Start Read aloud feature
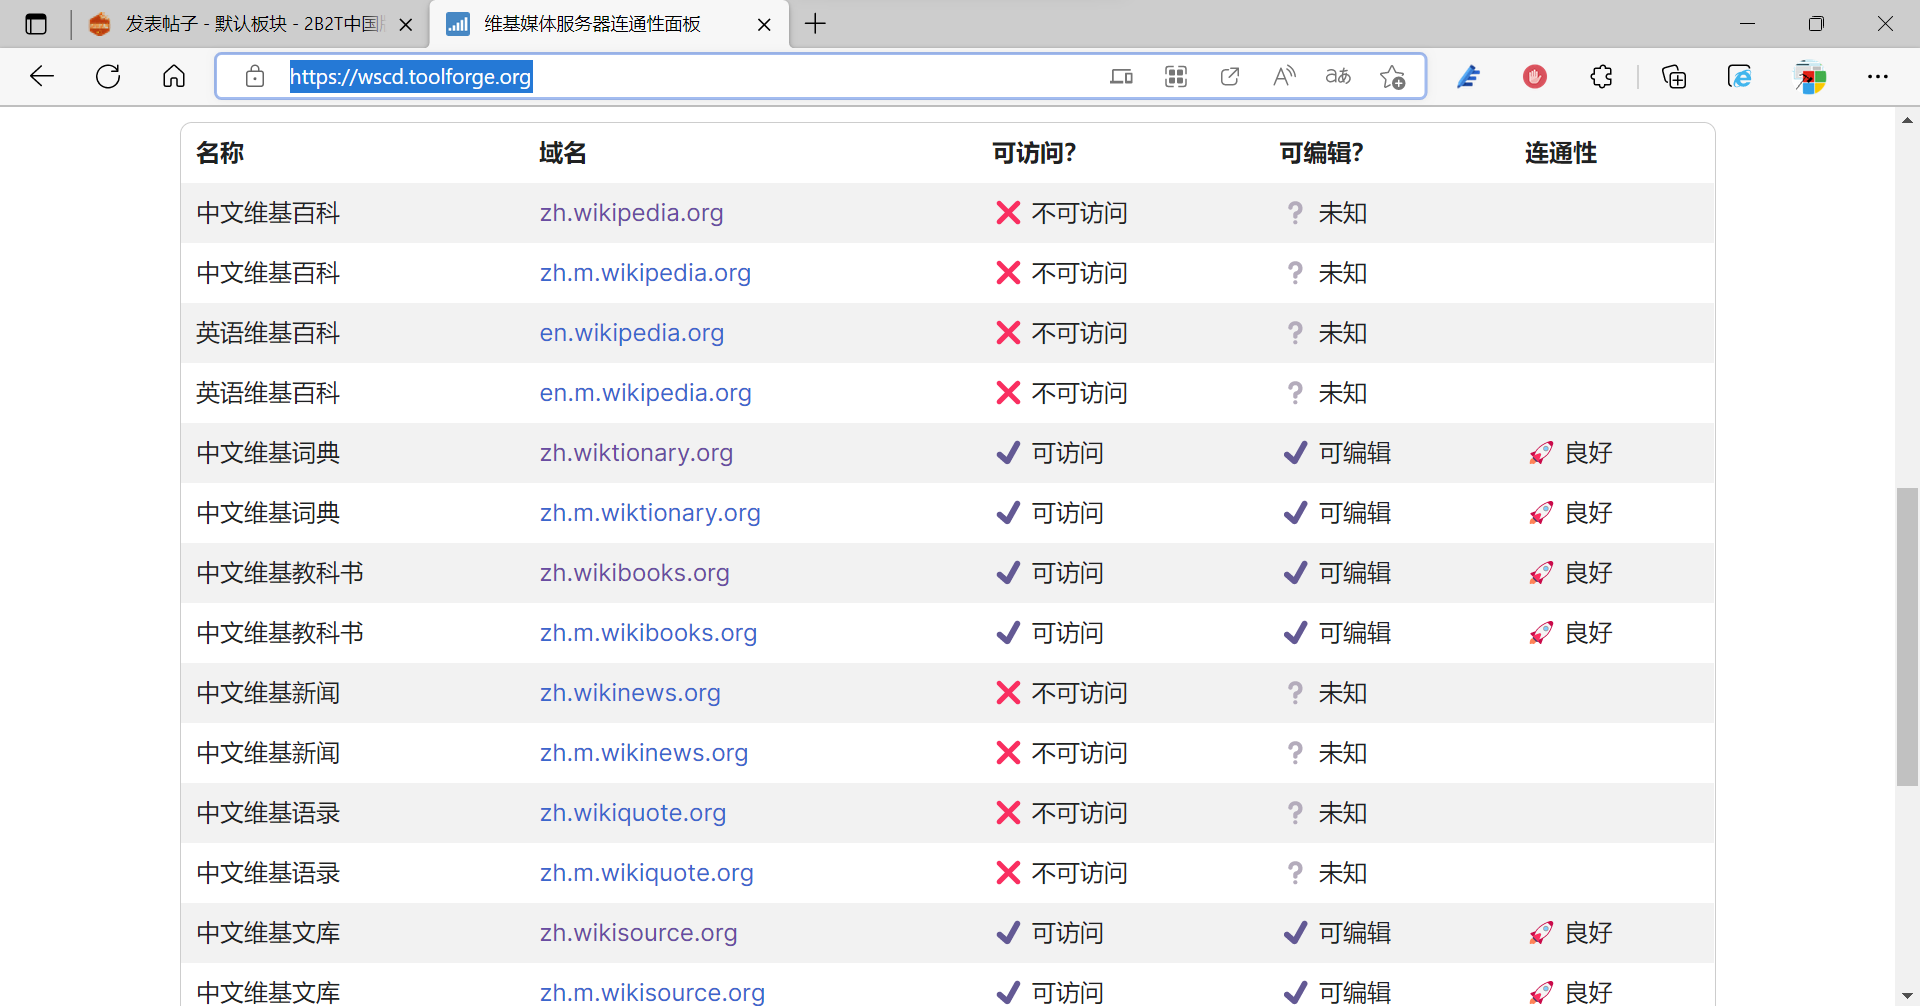The image size is (1920, 1006). pyautogui.click(x=1284, y=76)
